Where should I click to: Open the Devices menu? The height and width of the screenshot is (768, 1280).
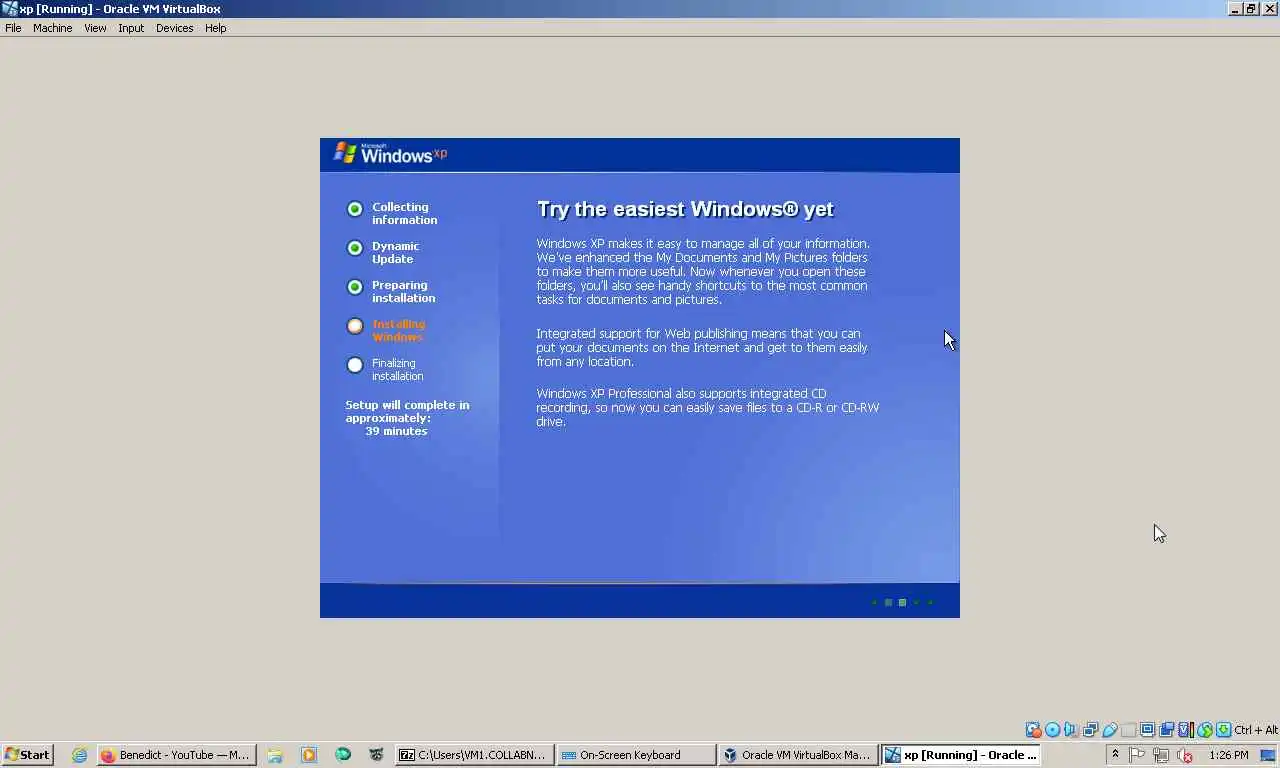[174, 28]
